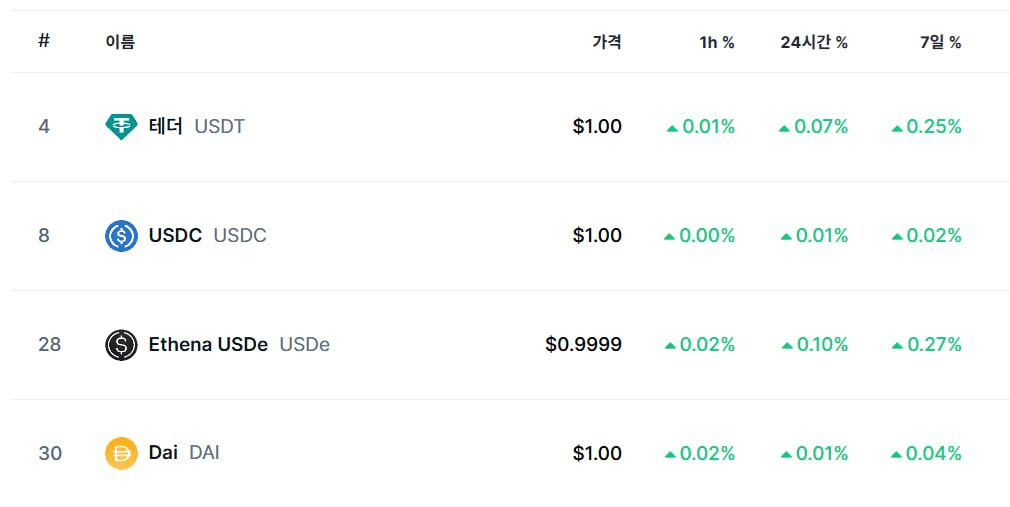Click the USDe ticker symbol text

(305, 345)
